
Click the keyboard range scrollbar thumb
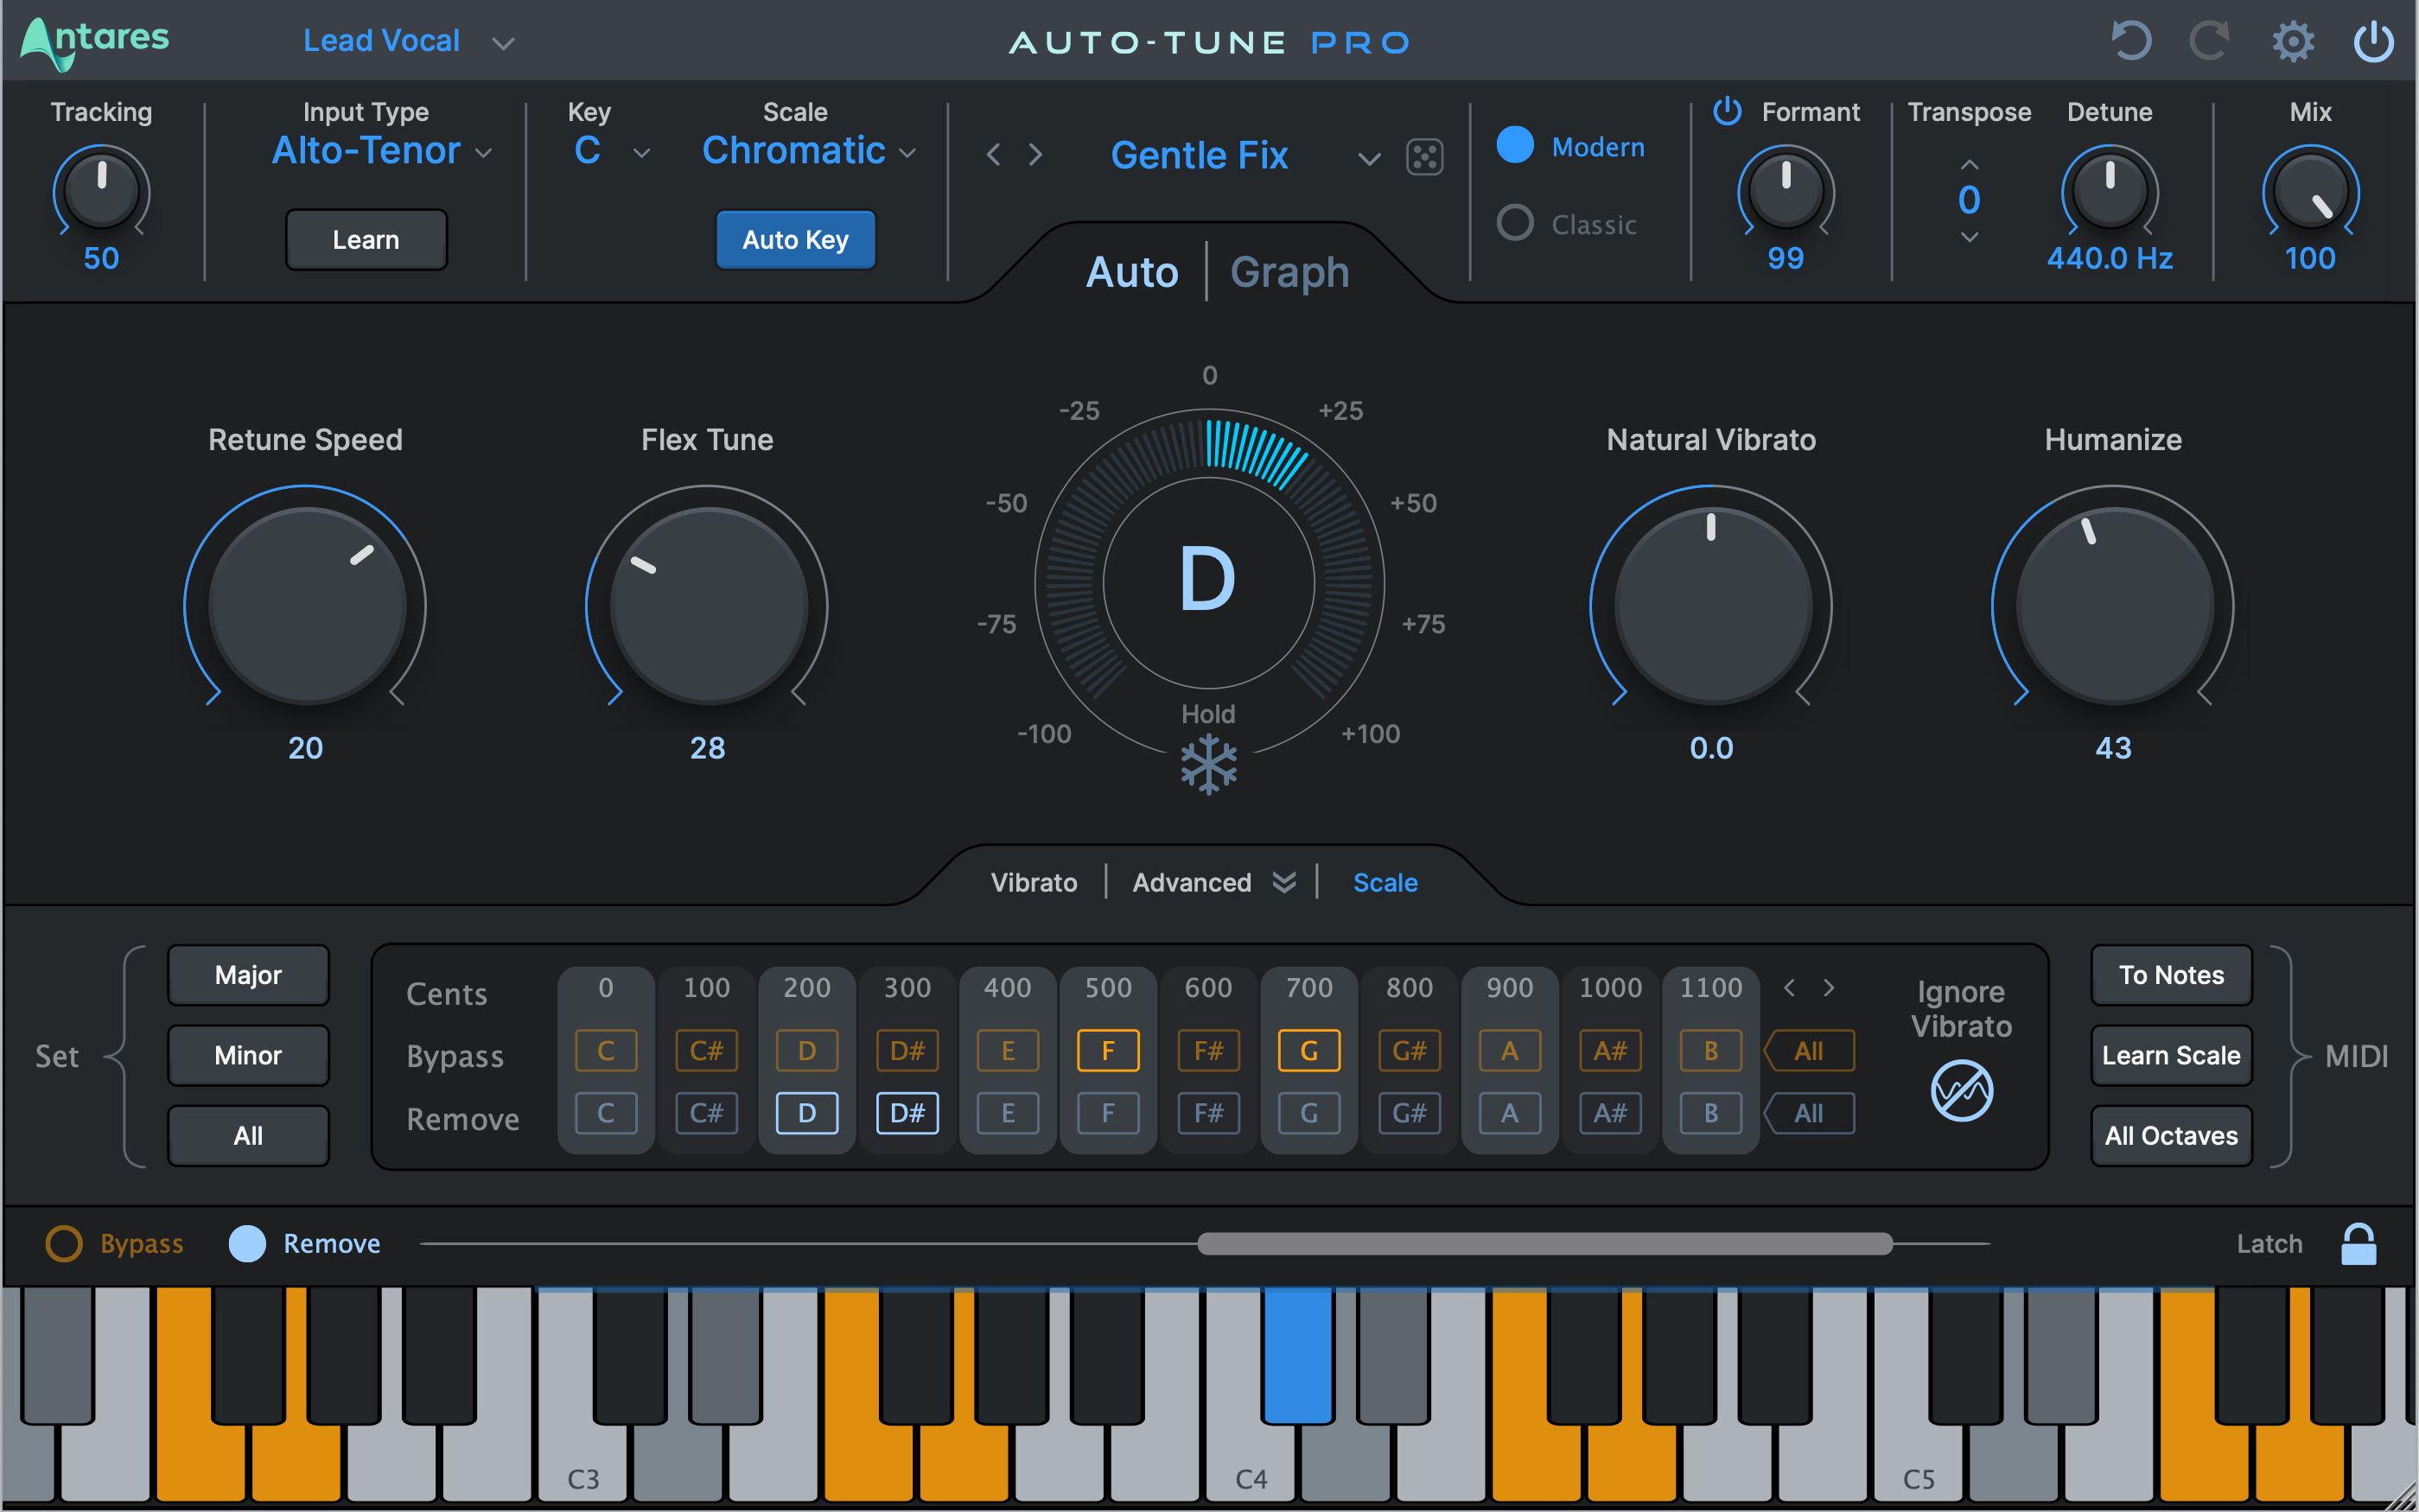pyautogui.click(x=1544, y=1244)
